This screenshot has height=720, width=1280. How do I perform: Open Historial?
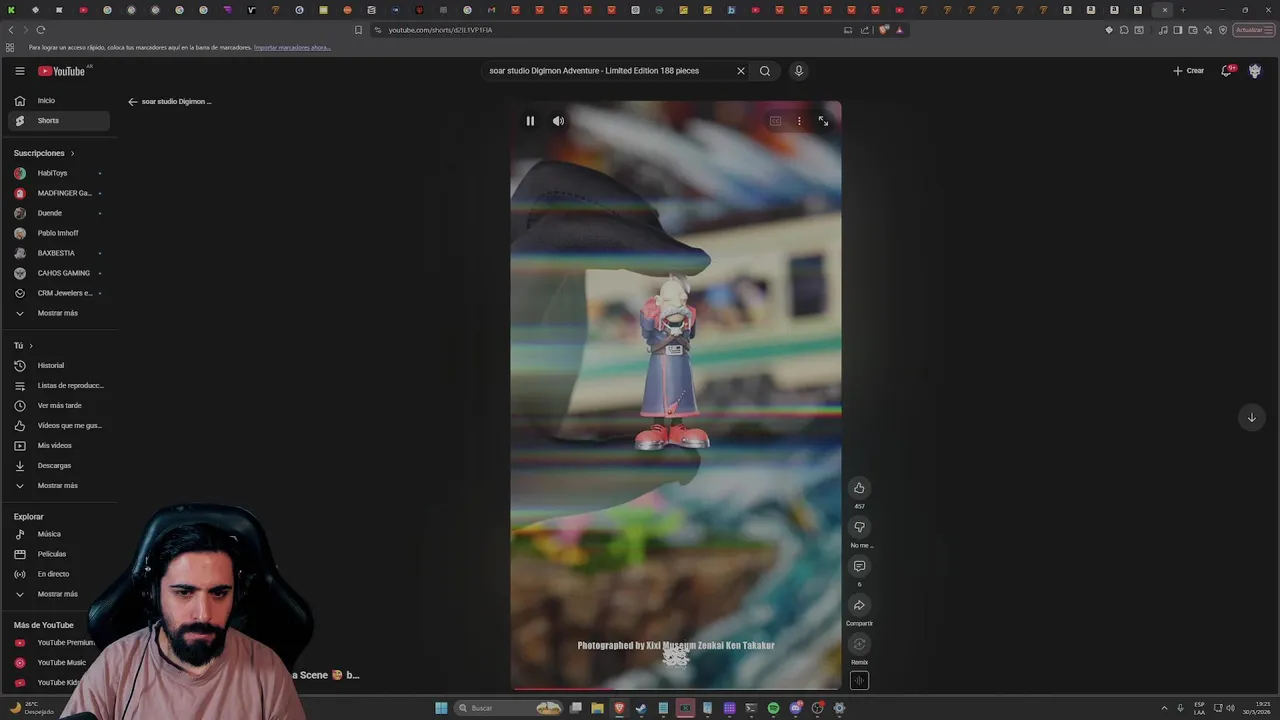tap(59, 366)
